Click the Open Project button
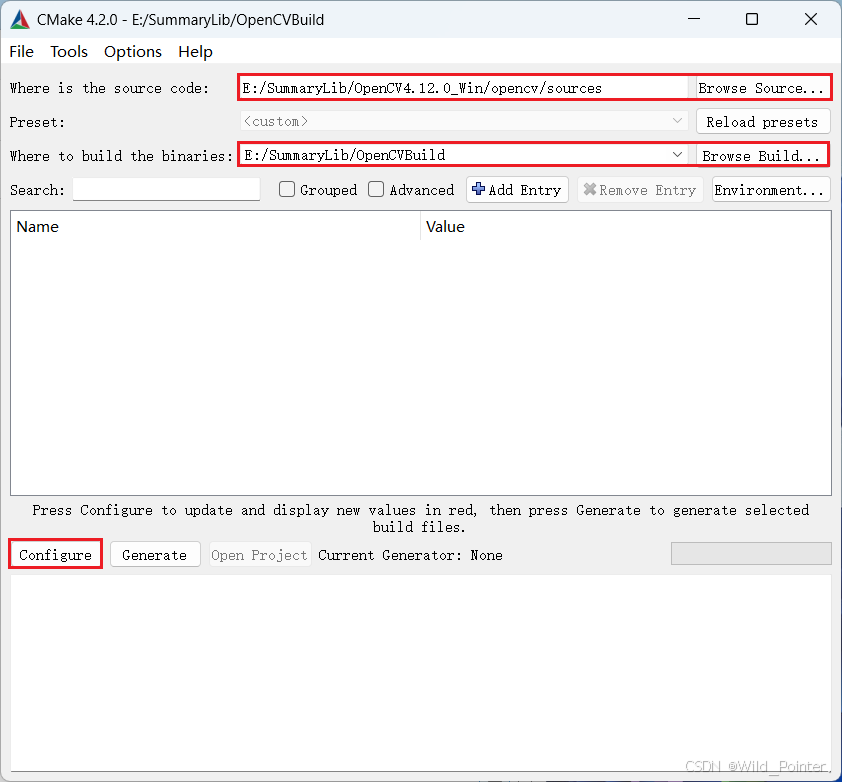Image resolution: width=842 pixels, height=782 pixels. coord(259,555)
